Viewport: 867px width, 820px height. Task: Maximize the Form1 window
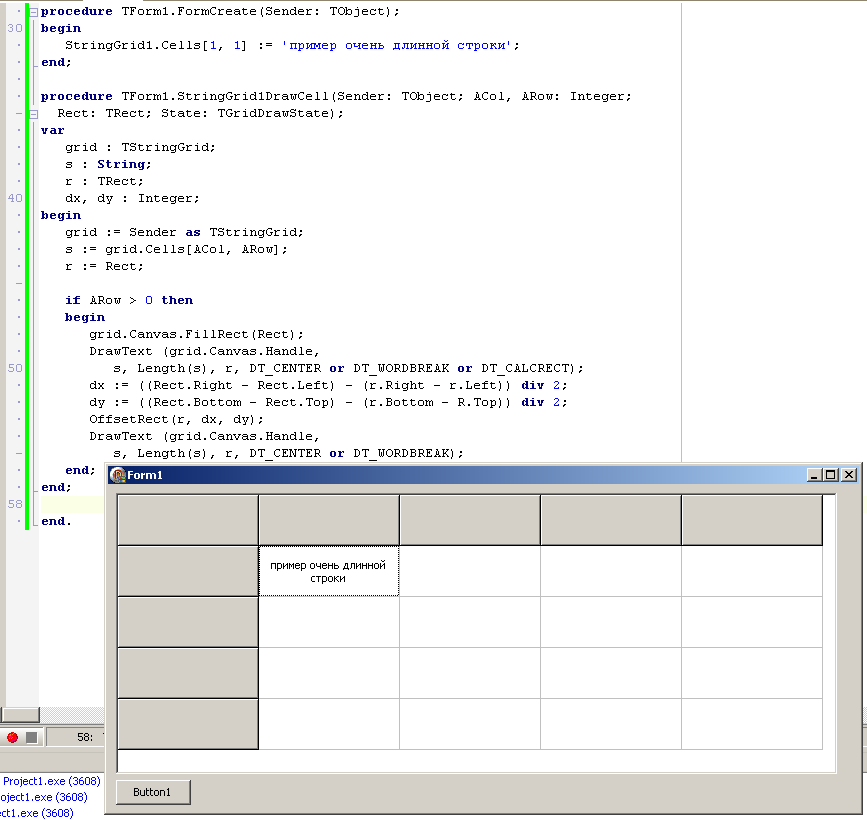(831, 475)
